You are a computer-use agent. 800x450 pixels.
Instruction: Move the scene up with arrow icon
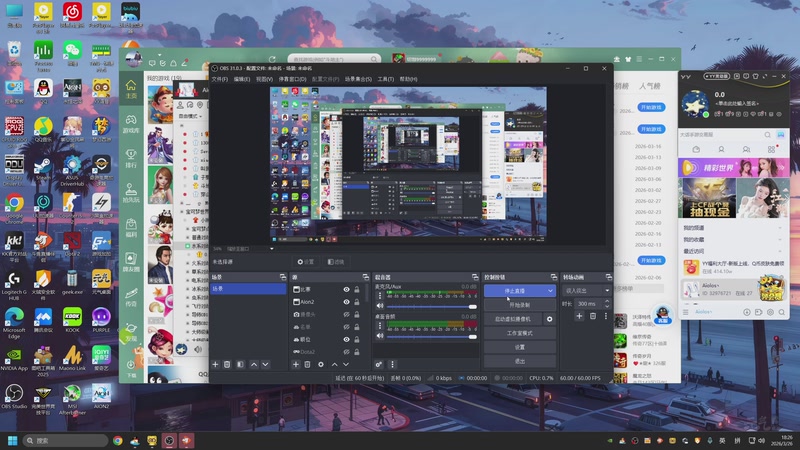point(254,364)
